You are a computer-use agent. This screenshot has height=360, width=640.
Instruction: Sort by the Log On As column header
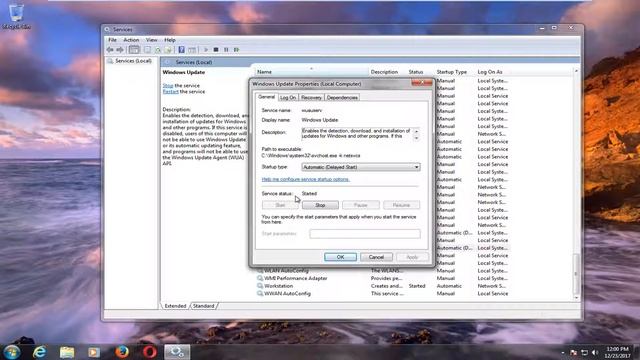click(490, 72)
